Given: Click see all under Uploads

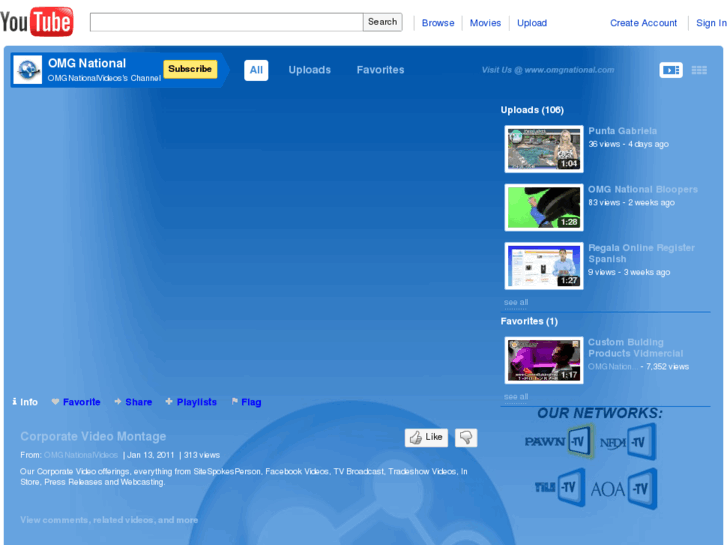Looking at the screenshot, I should click(x=516, y=302).
